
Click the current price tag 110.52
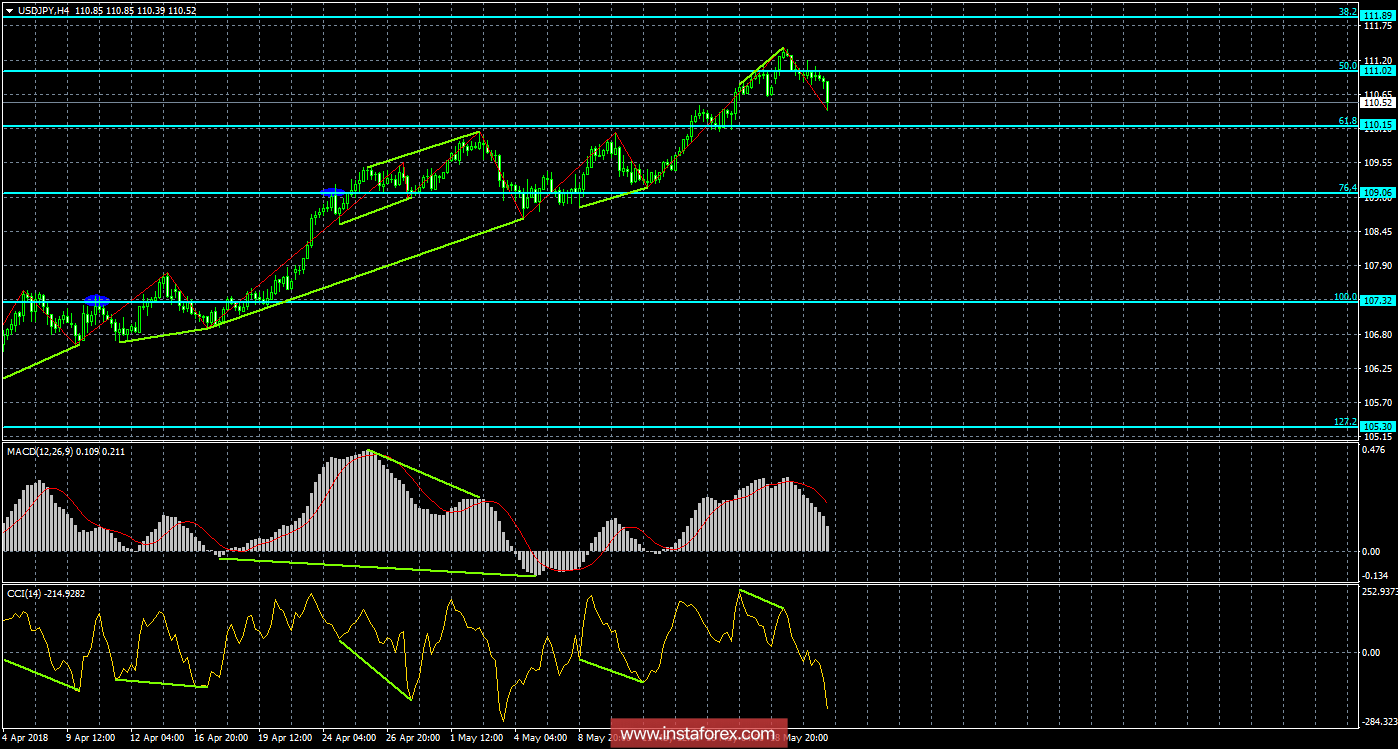click(x=1378, y=102)
